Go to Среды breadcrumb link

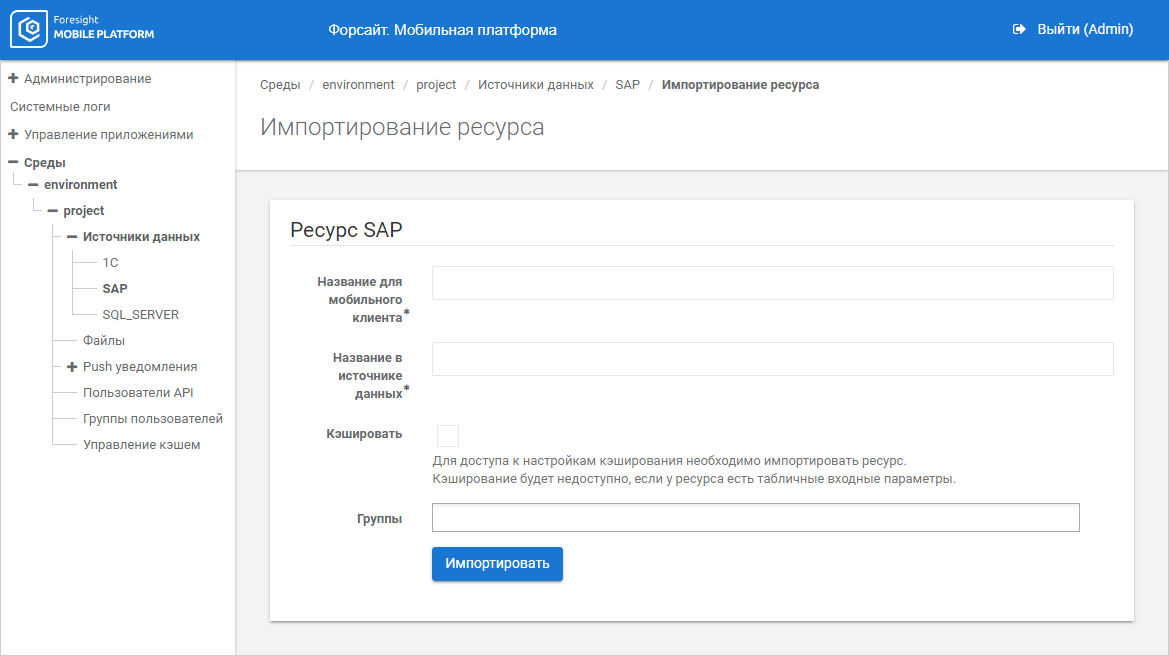click(280, 85)
